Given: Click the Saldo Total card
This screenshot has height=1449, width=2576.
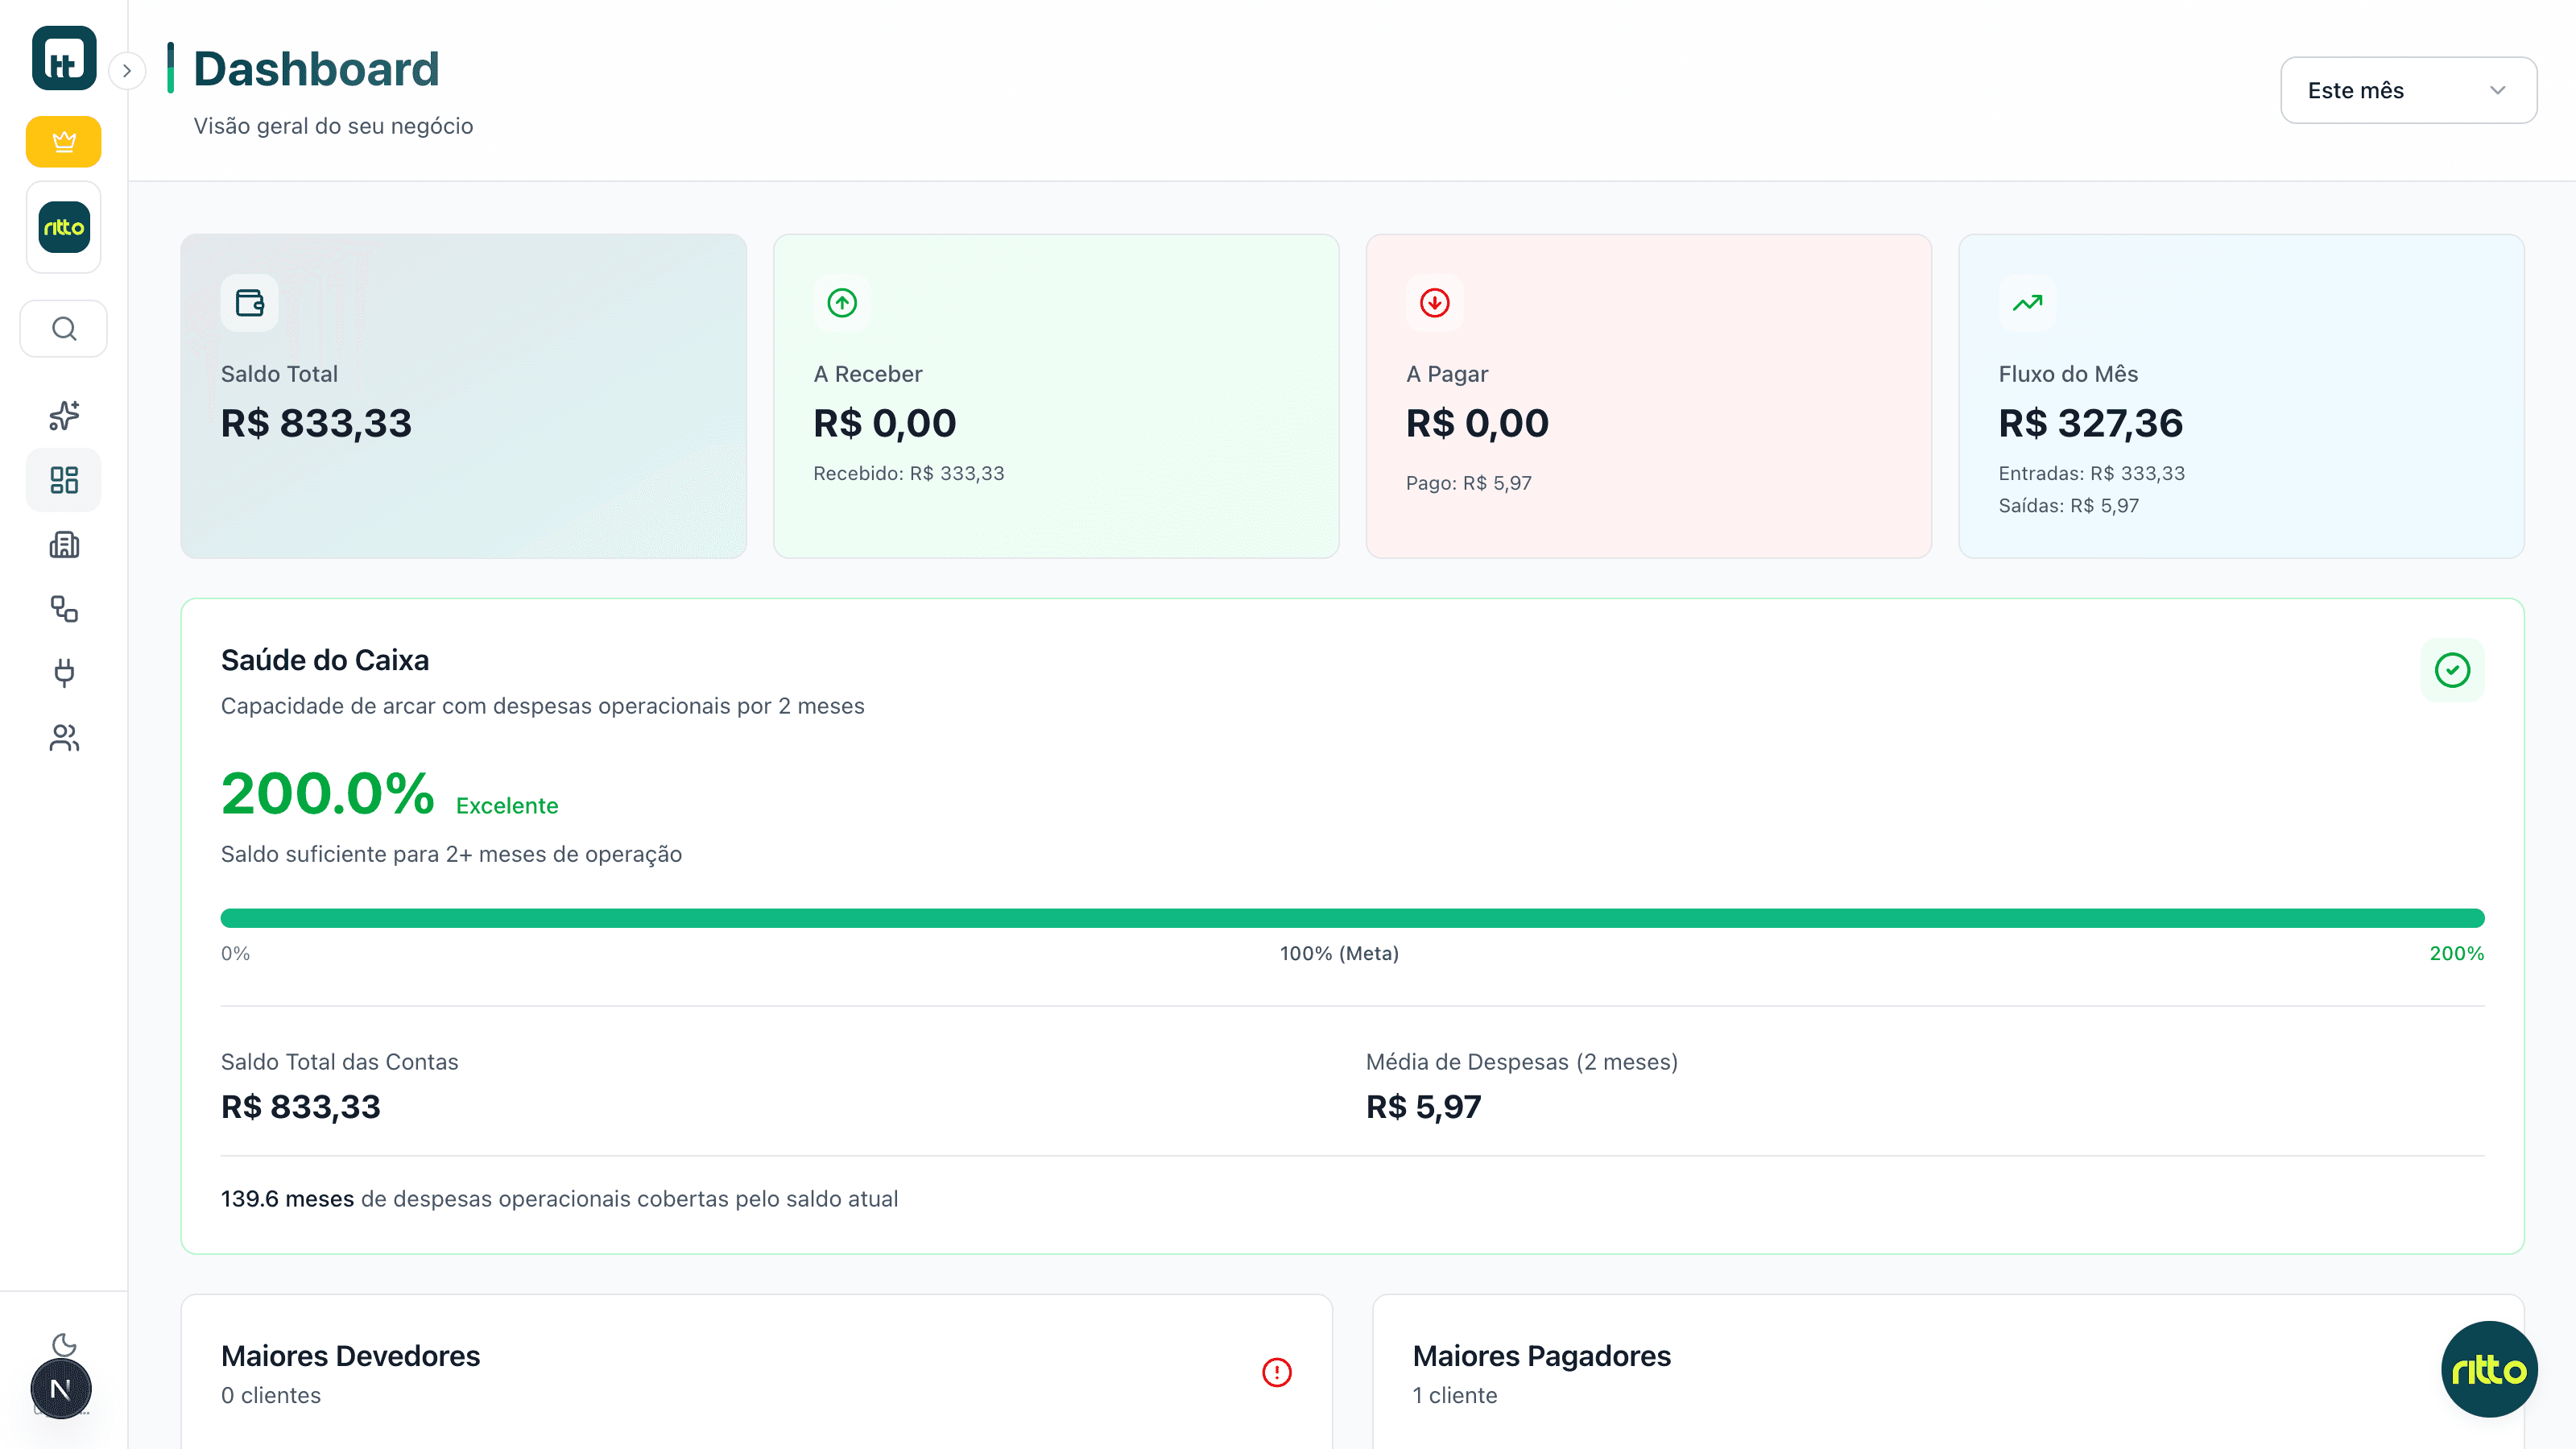Looking at the screenshot, I should [x=463, y=396].
